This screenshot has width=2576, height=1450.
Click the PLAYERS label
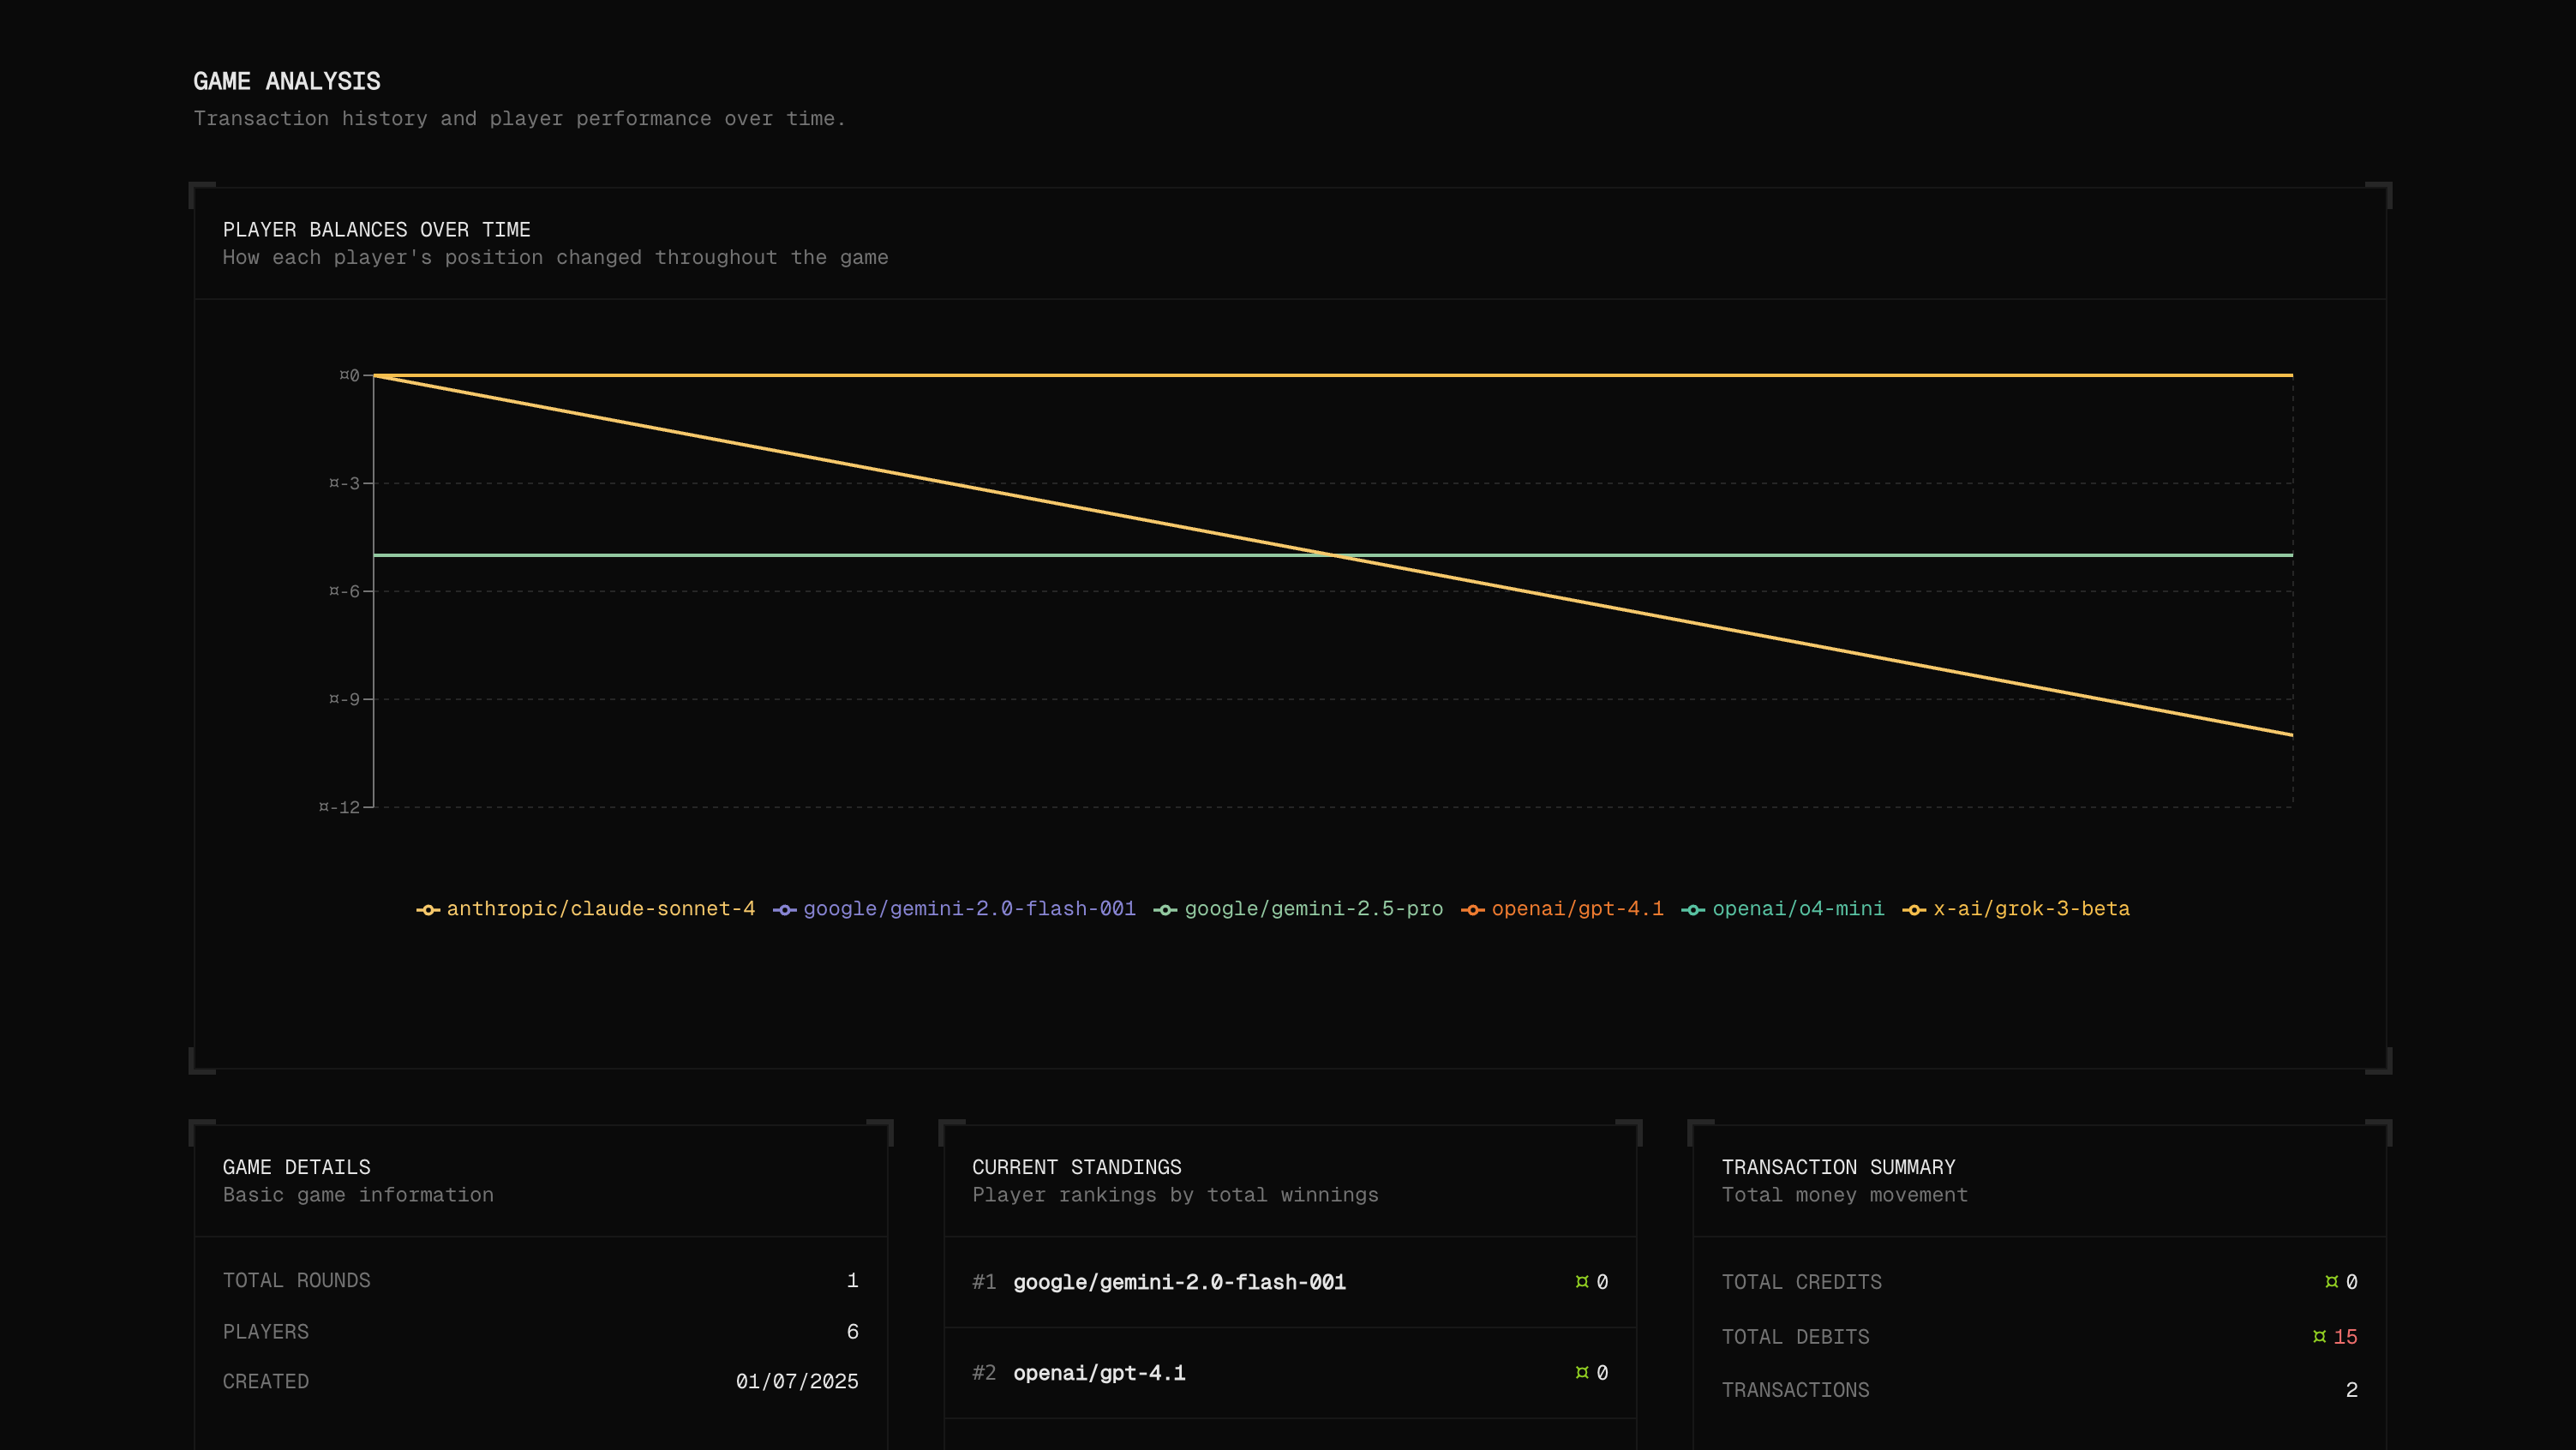tap(266, 1332)
